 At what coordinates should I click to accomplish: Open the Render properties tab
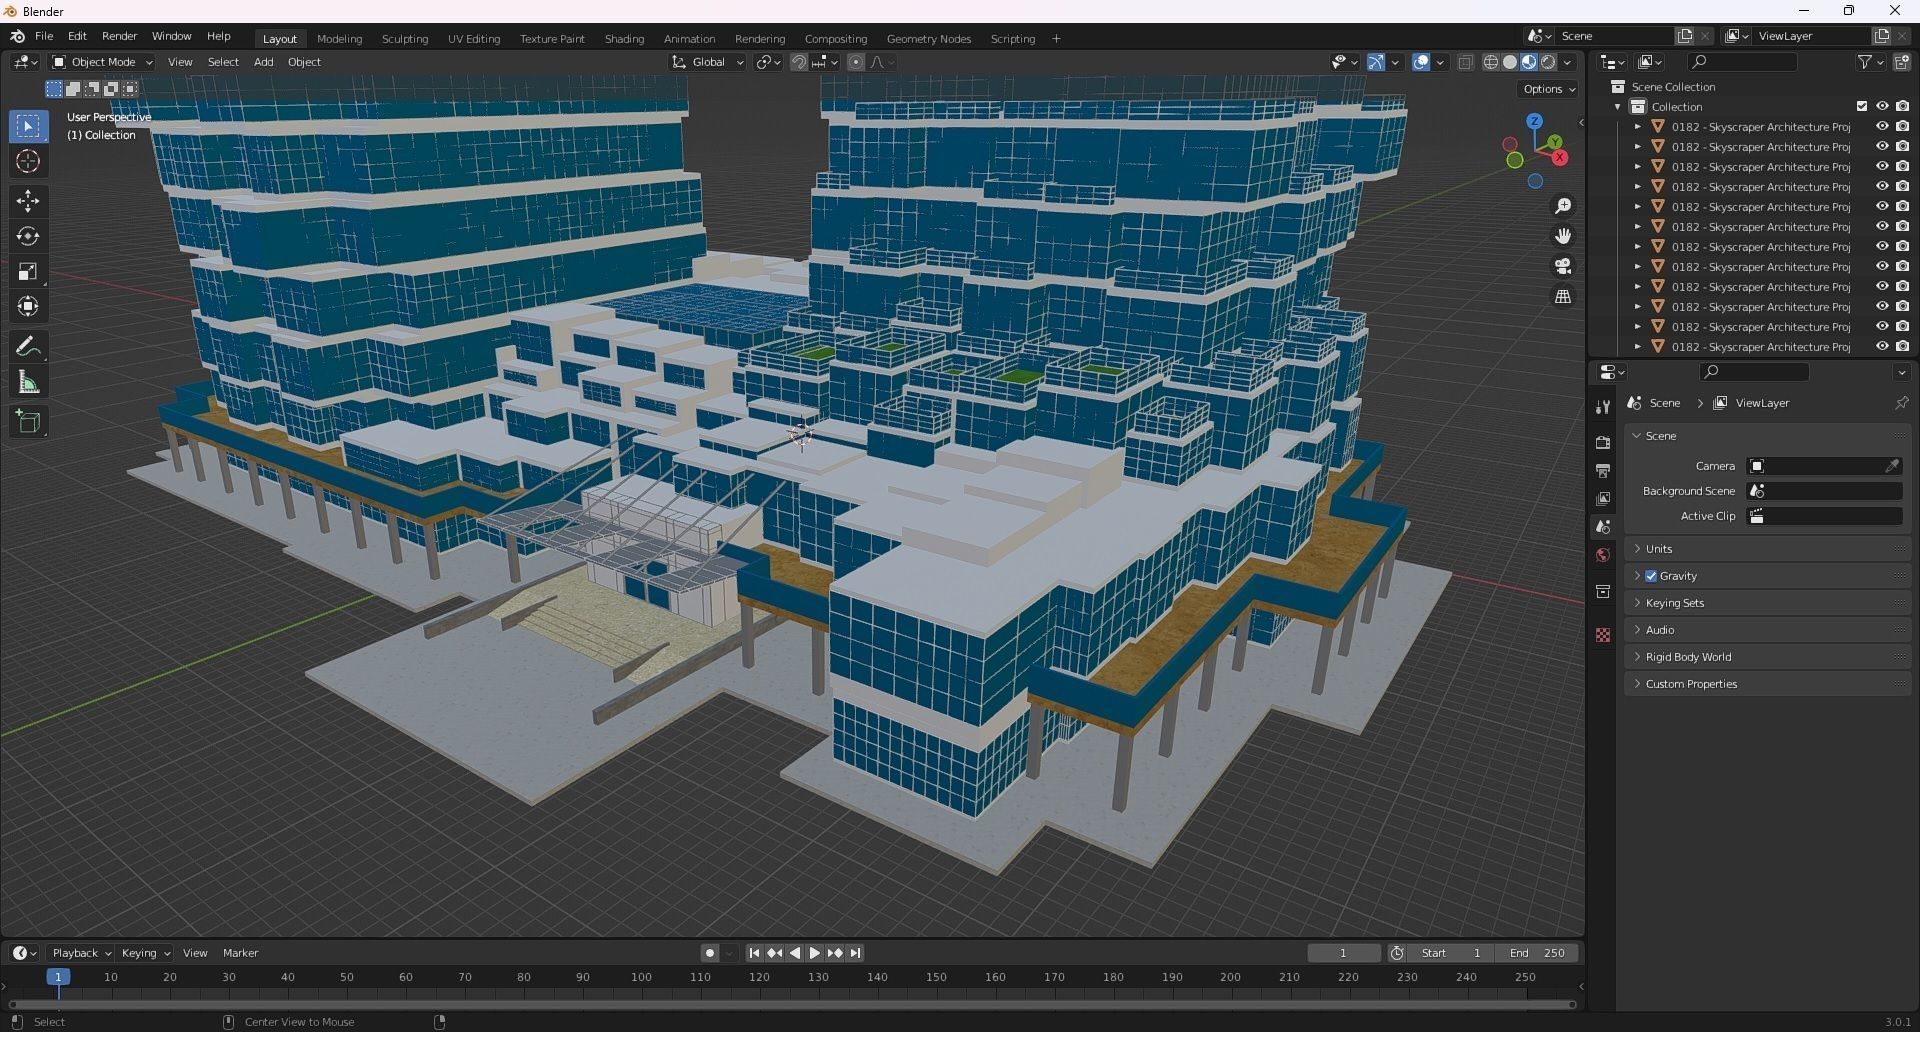tap(1603, 442)
